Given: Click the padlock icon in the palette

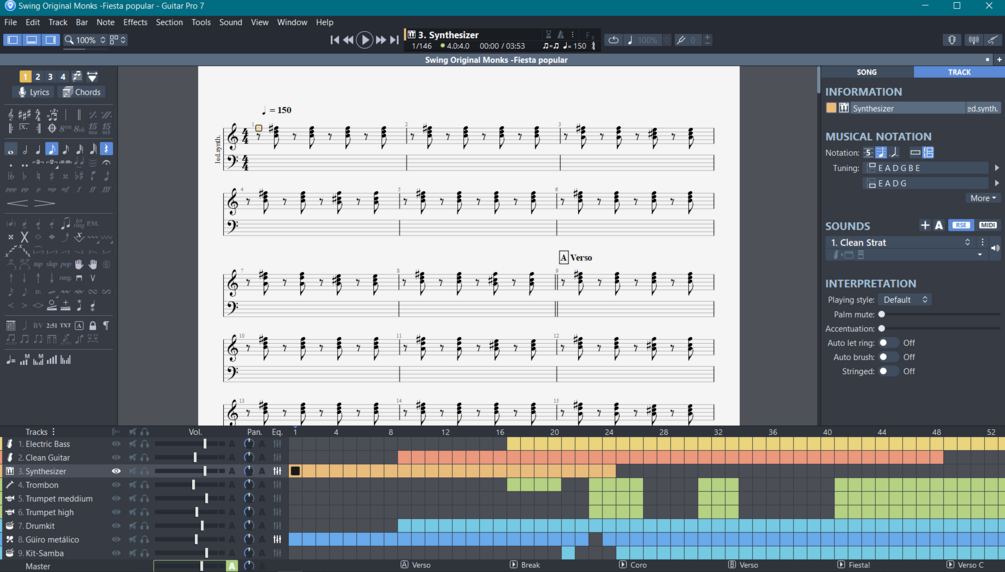Looking at the screenshot, I should click(93, 326).
